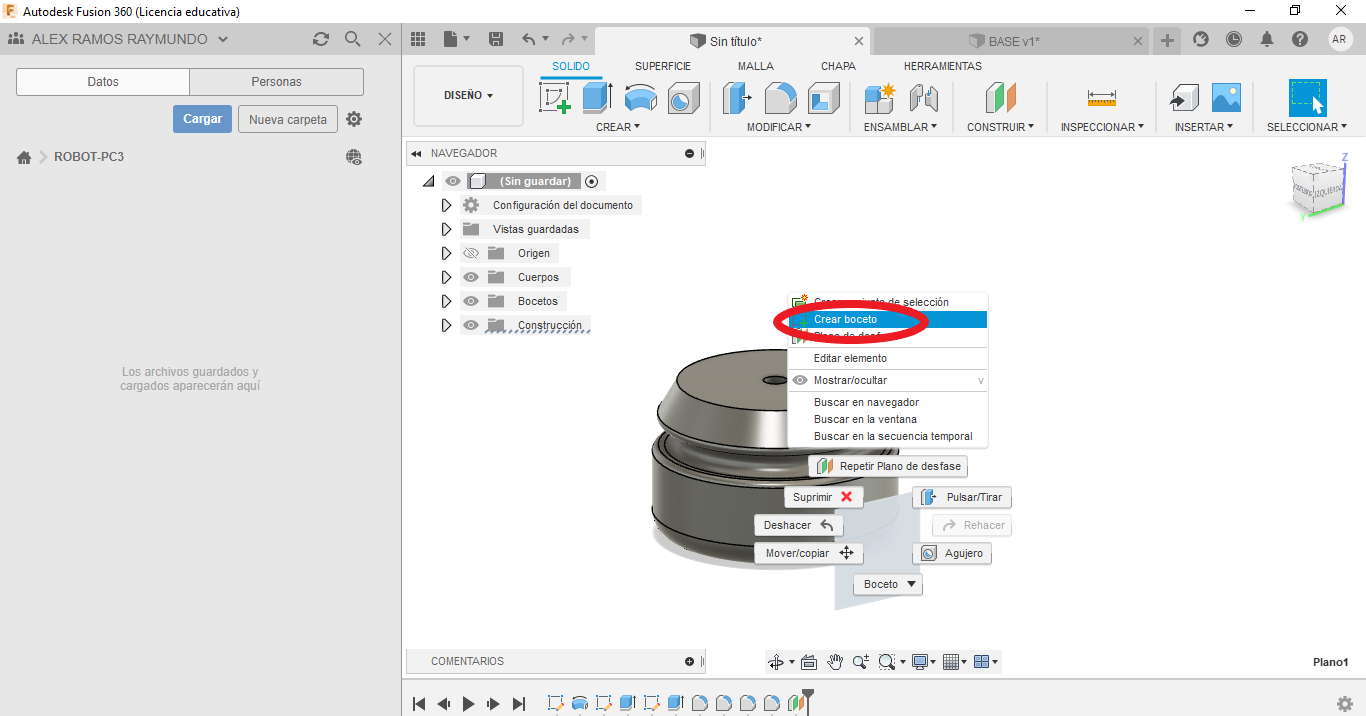Click the Orbit icon in navigation bar
The image size is (1366, 716).
775,662
